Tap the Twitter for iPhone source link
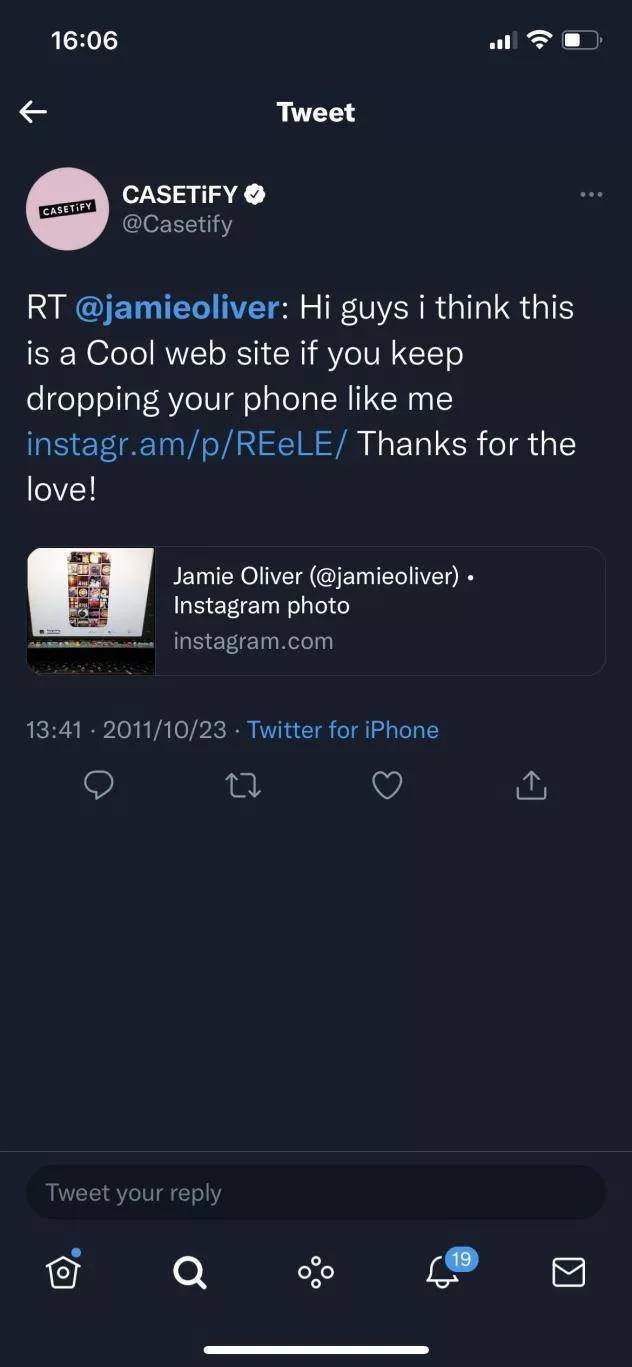The image size is (632, 1367). (x=343, y=730)
